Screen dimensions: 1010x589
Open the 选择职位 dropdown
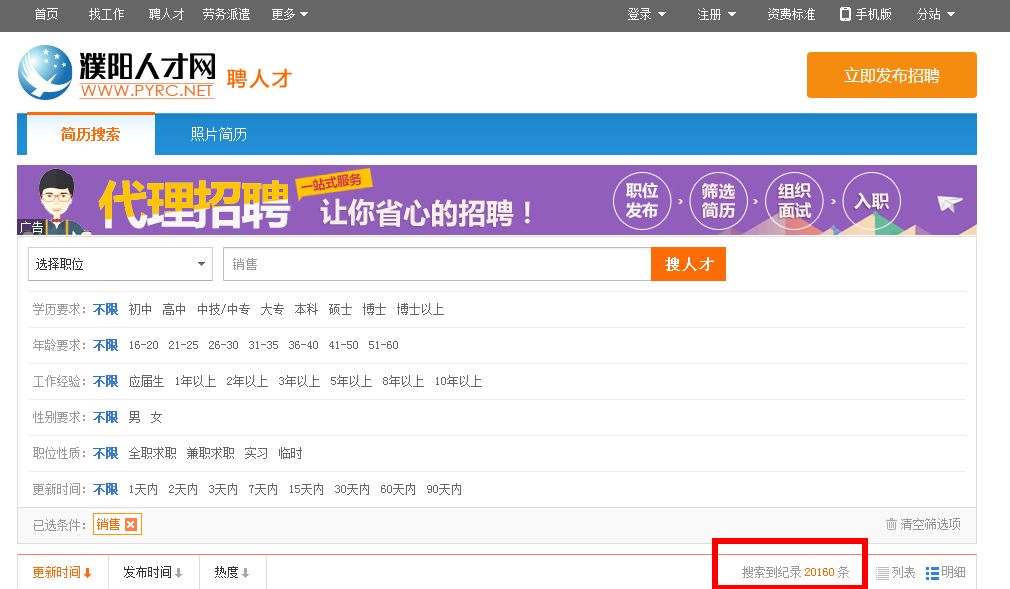(120, 264)
